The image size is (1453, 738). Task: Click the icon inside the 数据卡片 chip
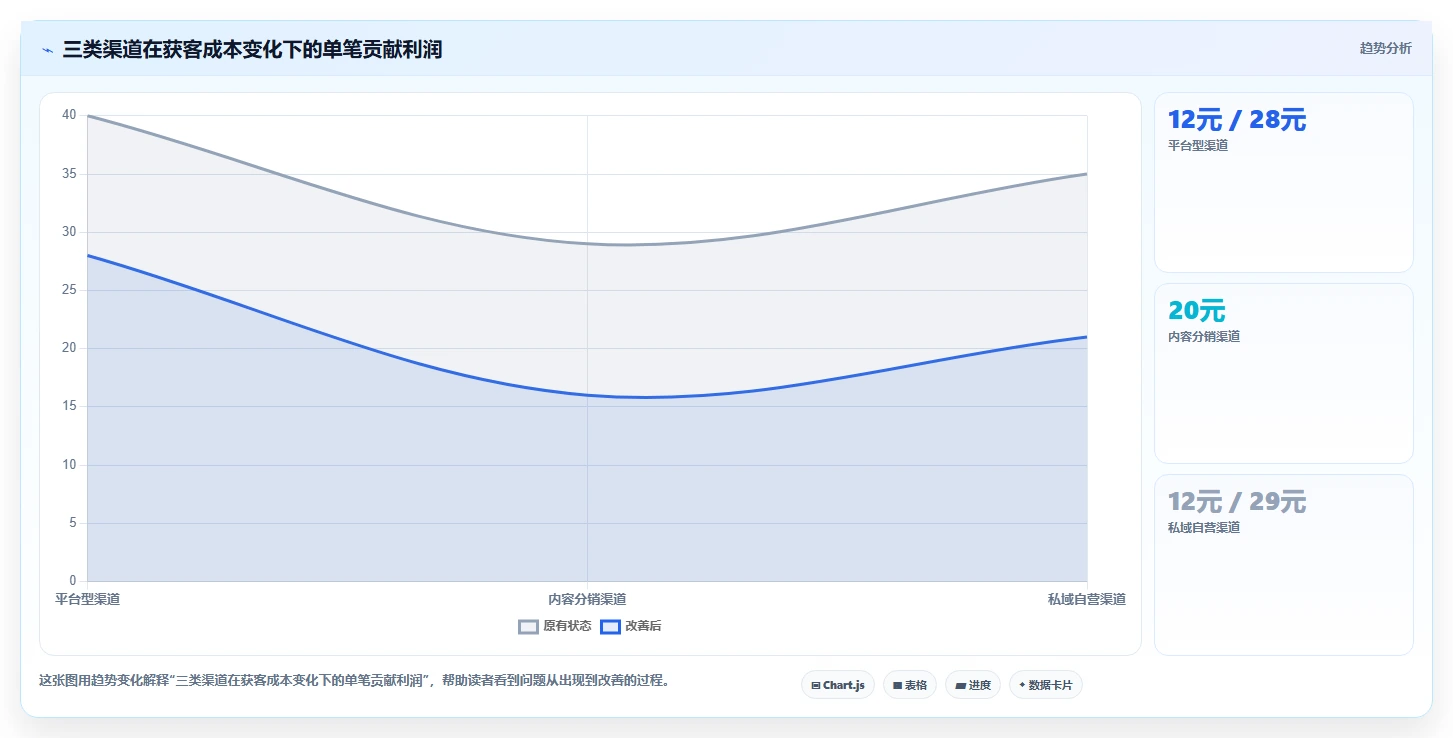pyautogui.click(x=1022, y=686)
